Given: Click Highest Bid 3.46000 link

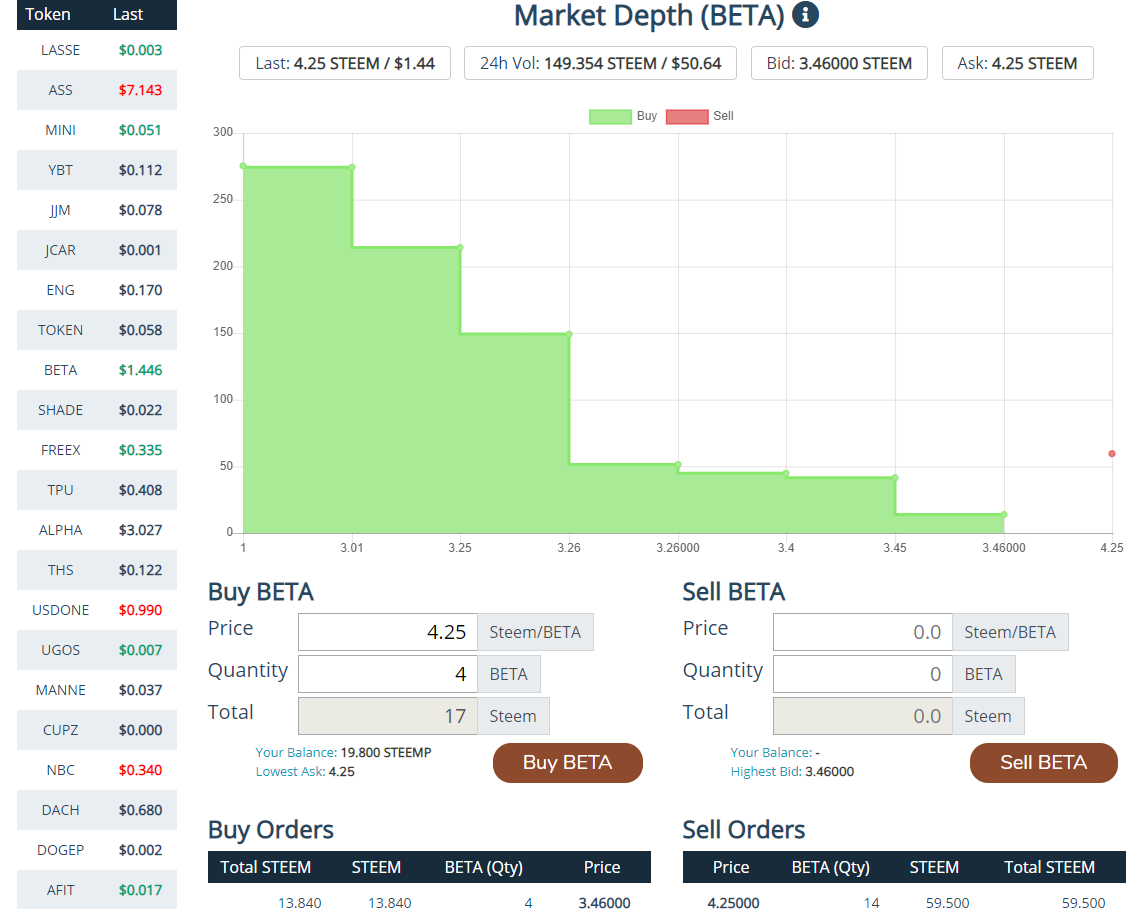Looking at the screenshot, I should [792, 772].
